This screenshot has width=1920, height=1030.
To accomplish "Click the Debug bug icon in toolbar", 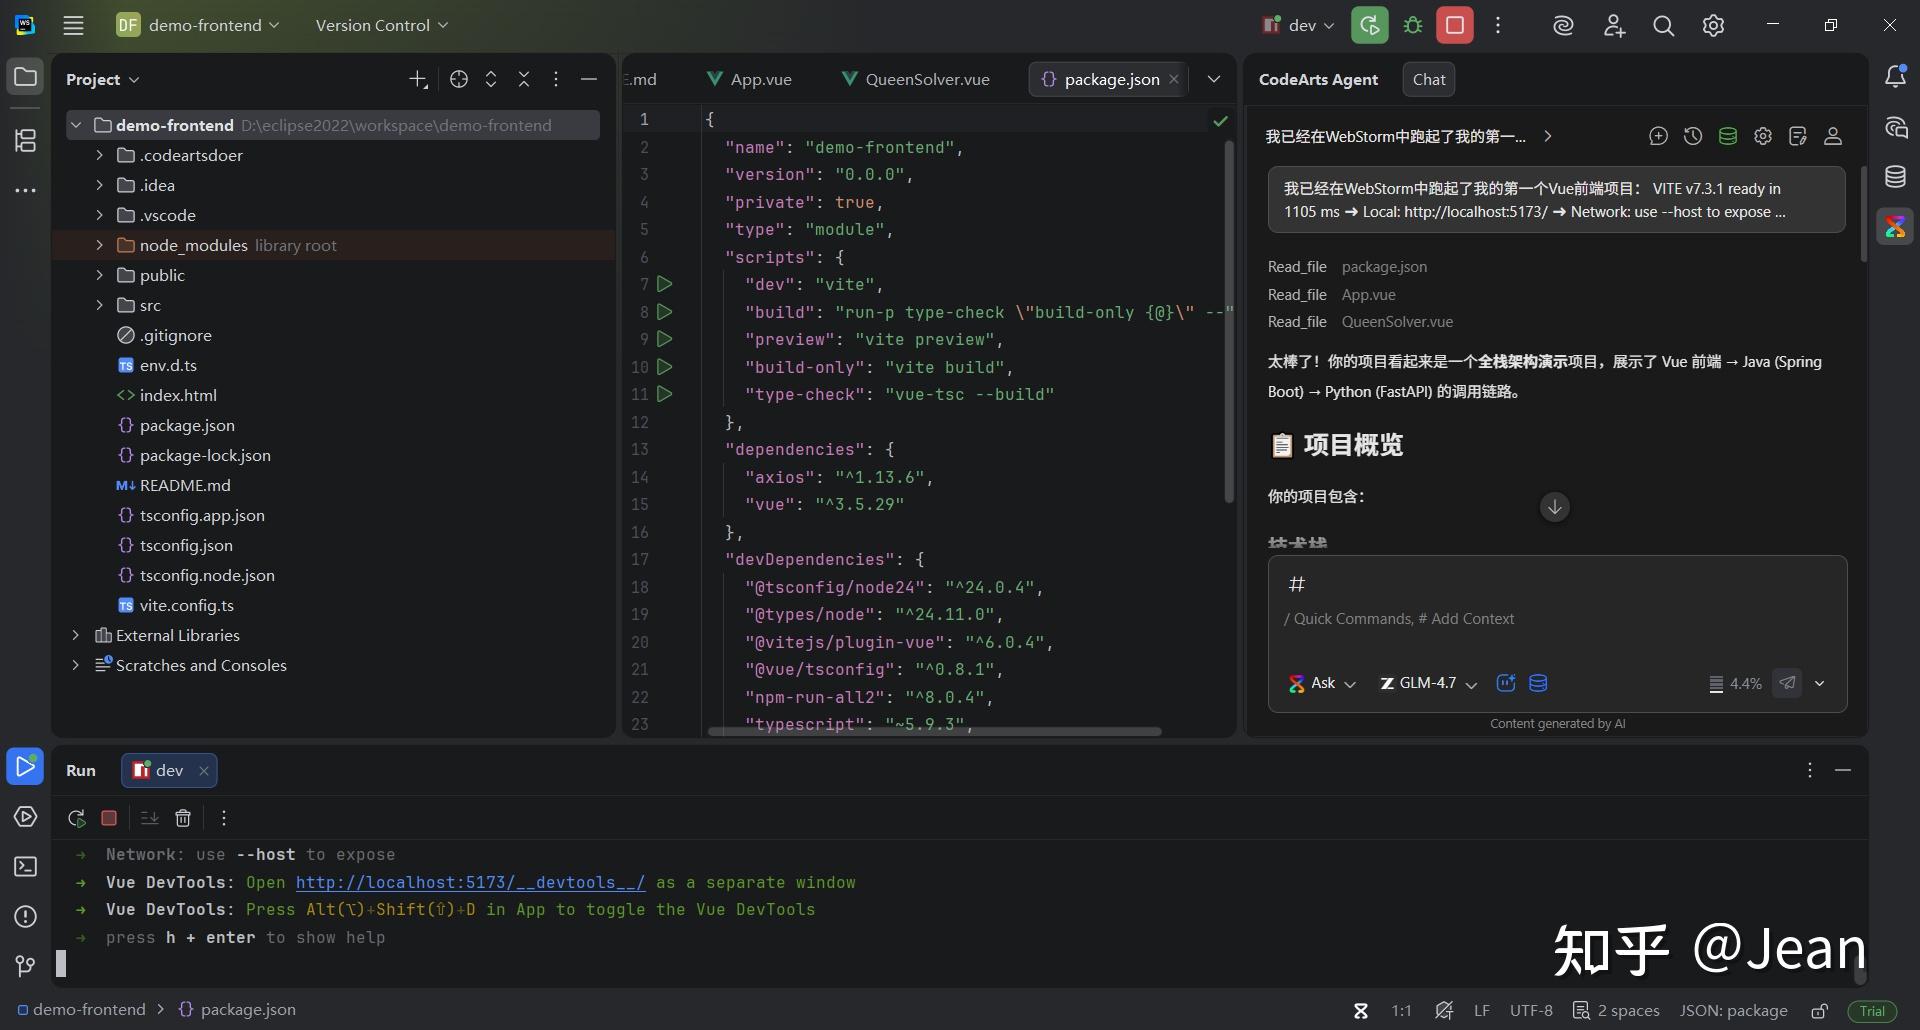I will (1413, 25).
